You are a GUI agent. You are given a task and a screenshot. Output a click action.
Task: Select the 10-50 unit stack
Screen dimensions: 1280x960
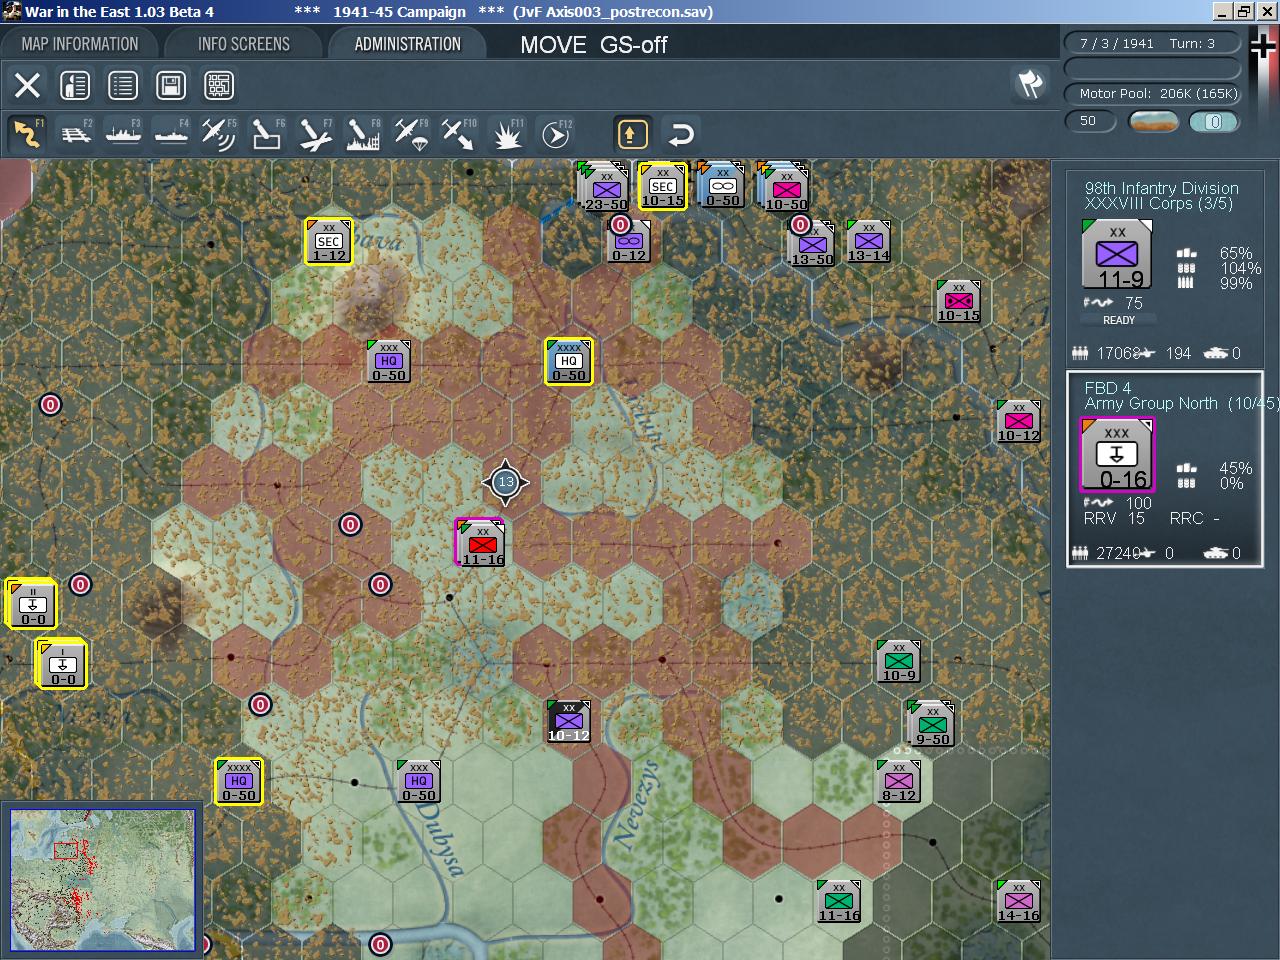[785, 188]
